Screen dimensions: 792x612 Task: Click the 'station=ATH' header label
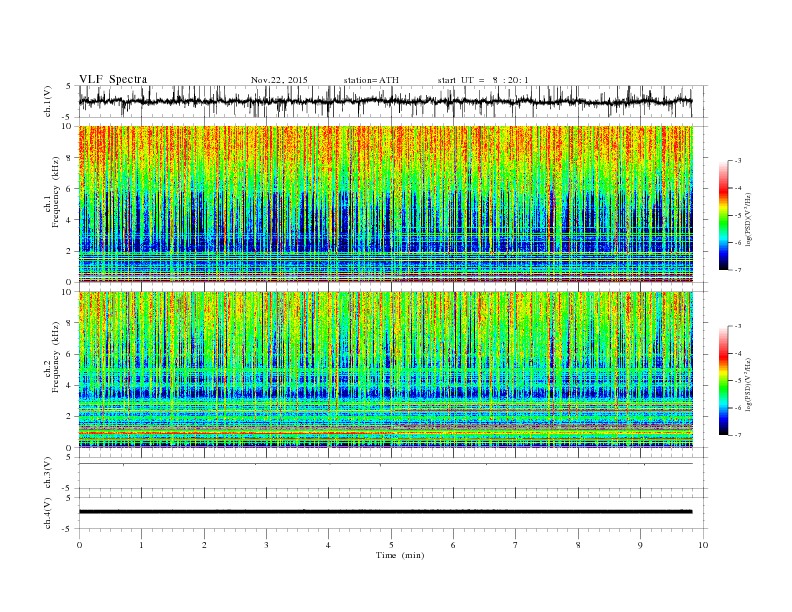pyautogui.click(x=371, y=80)
